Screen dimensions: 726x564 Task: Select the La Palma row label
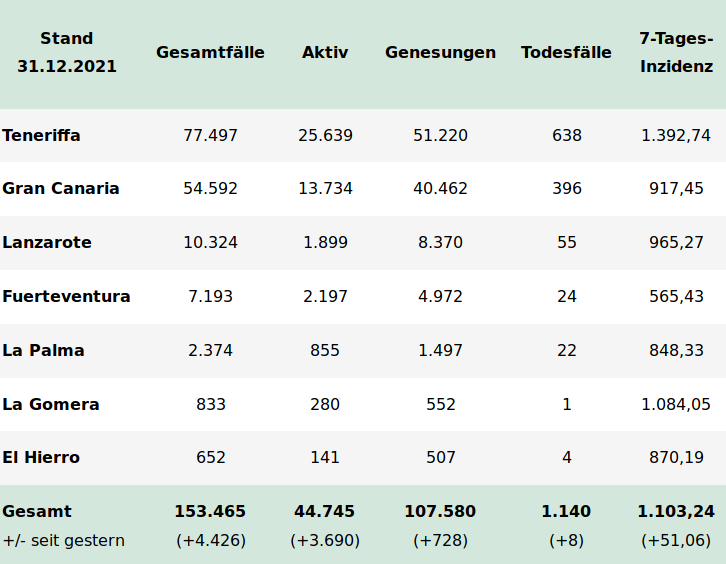tap(43, 351)
